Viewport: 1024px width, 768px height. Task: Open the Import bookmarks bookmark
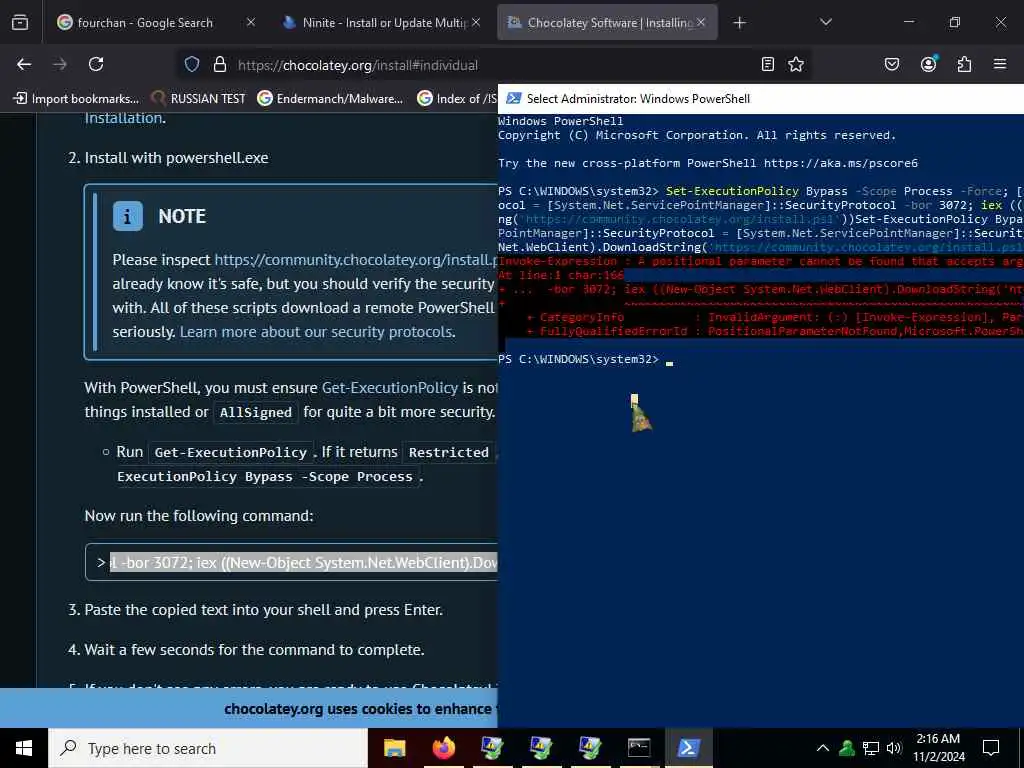tap(76, 99)
